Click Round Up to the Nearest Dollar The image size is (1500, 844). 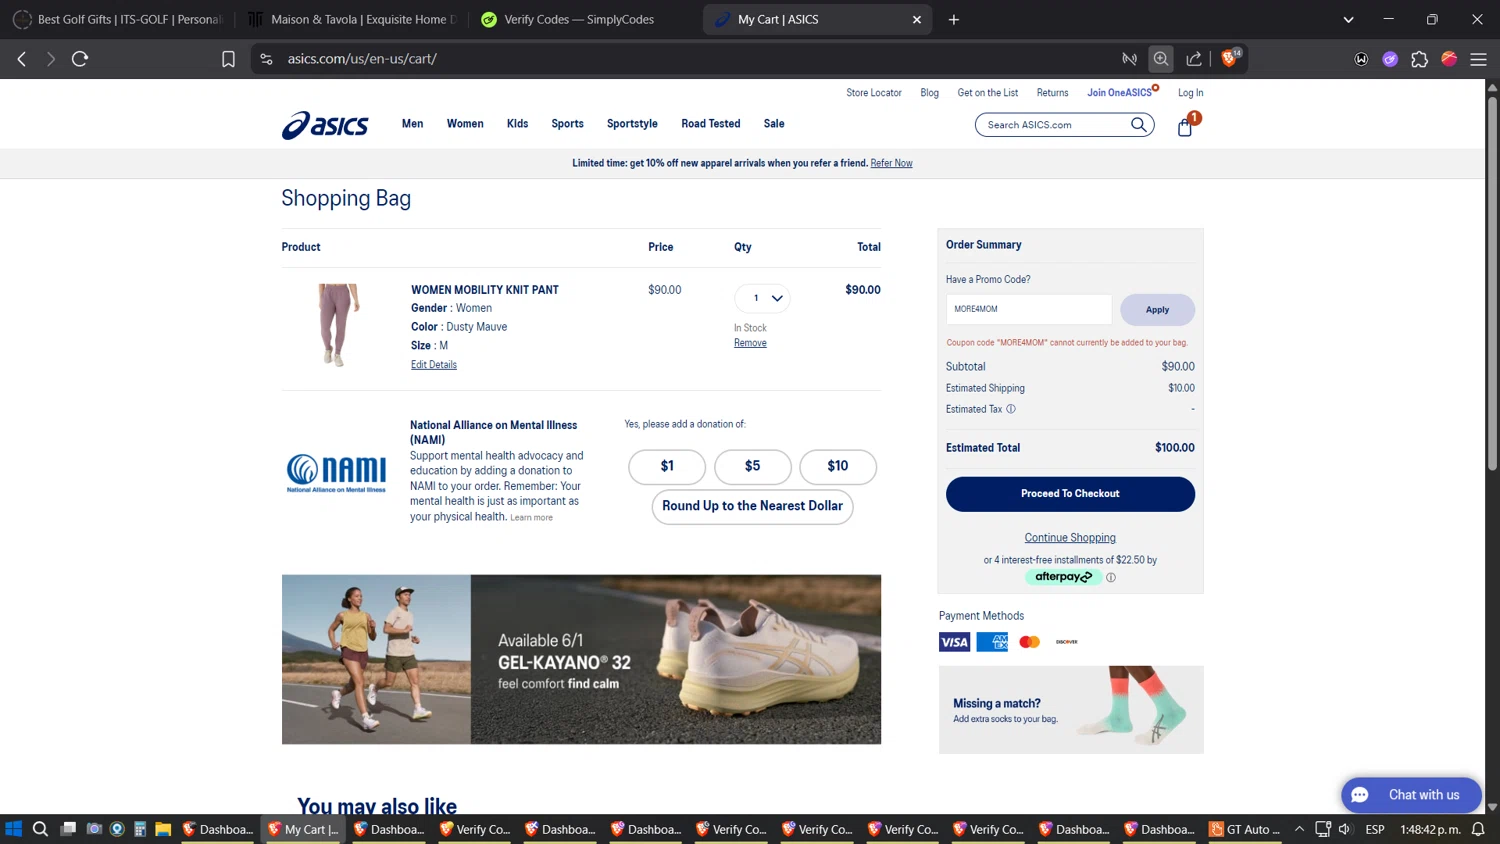[x=753, y=507]
